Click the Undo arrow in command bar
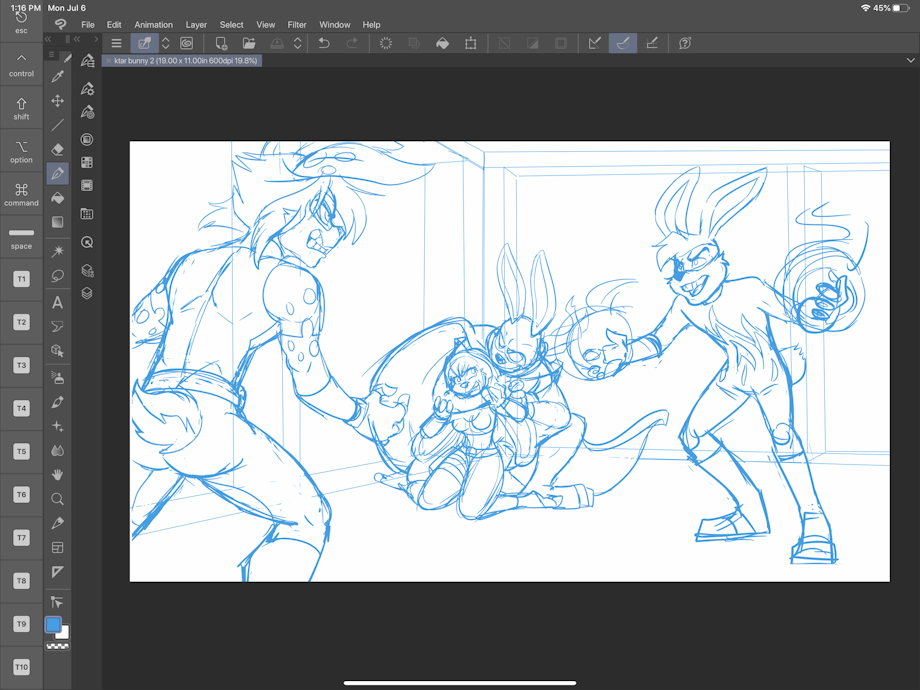The height and width of the screenshot is (690, 920). [x=323, y=43]
